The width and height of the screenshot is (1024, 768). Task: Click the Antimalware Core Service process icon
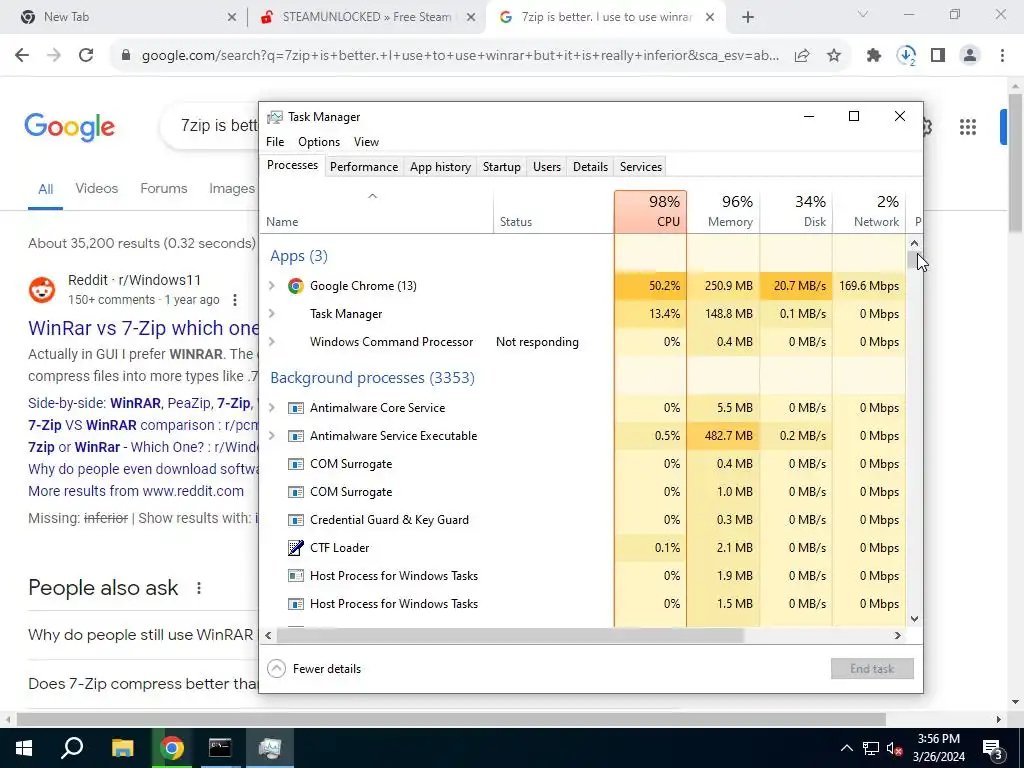click(296, 408)
